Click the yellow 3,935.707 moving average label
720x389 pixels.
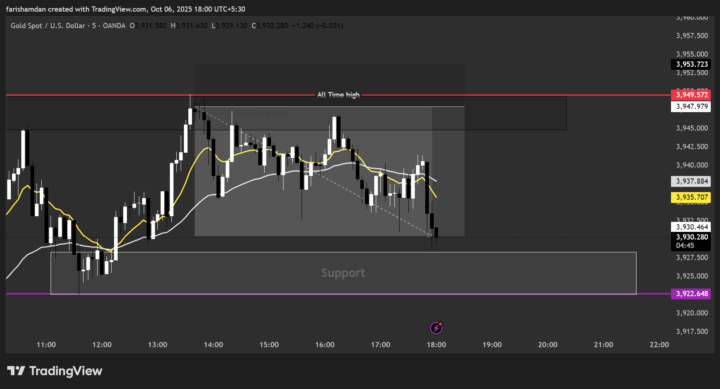[691, 197]
